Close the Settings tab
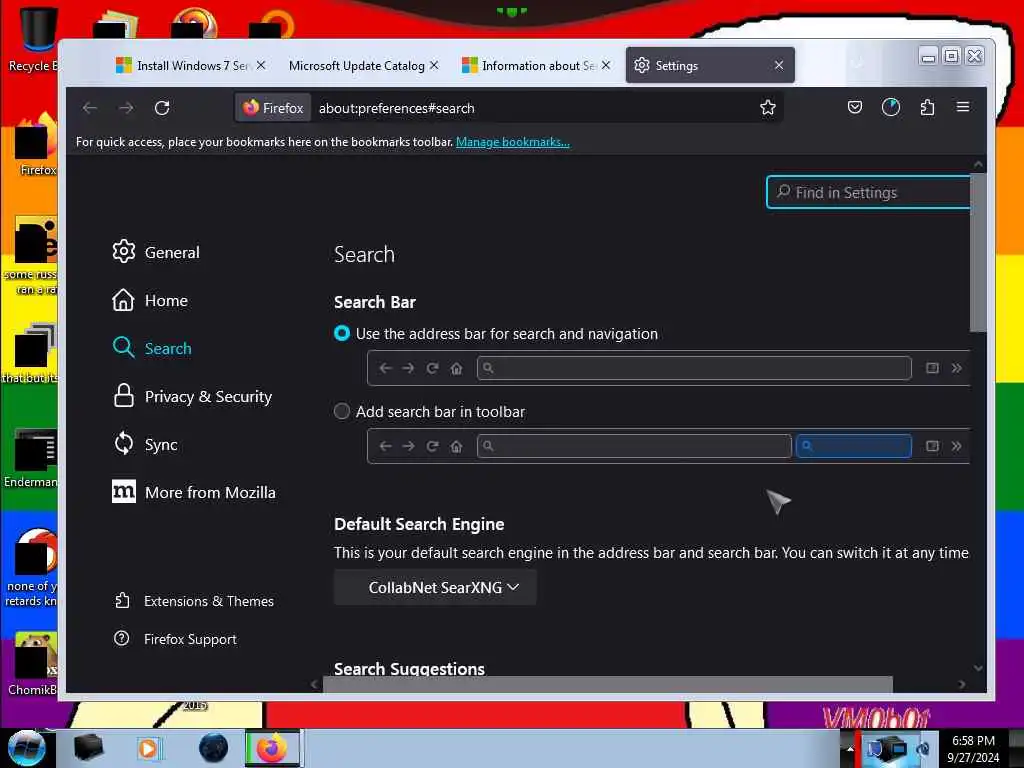This screenshot has width=1024, height=768. coord(778,65)
